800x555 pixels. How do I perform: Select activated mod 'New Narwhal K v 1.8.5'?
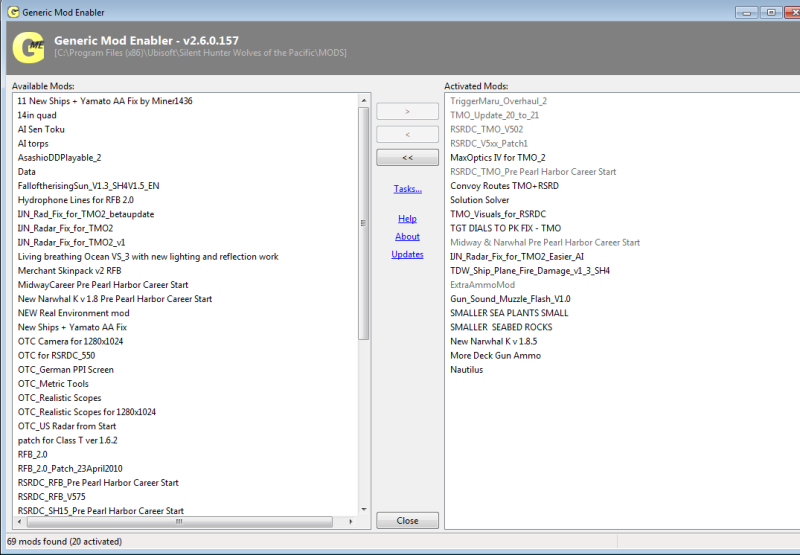493,341
